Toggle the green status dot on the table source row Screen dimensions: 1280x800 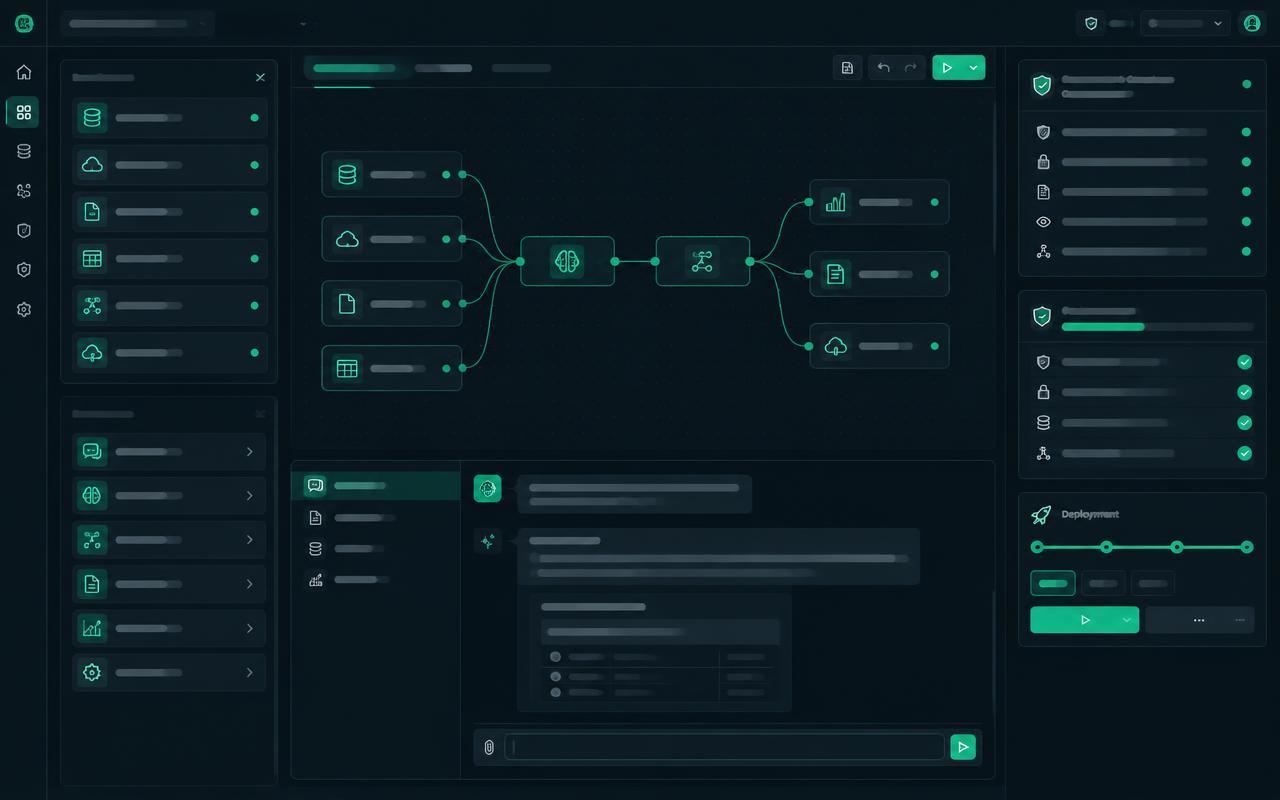pyautogui.click(x=254, y=259)
